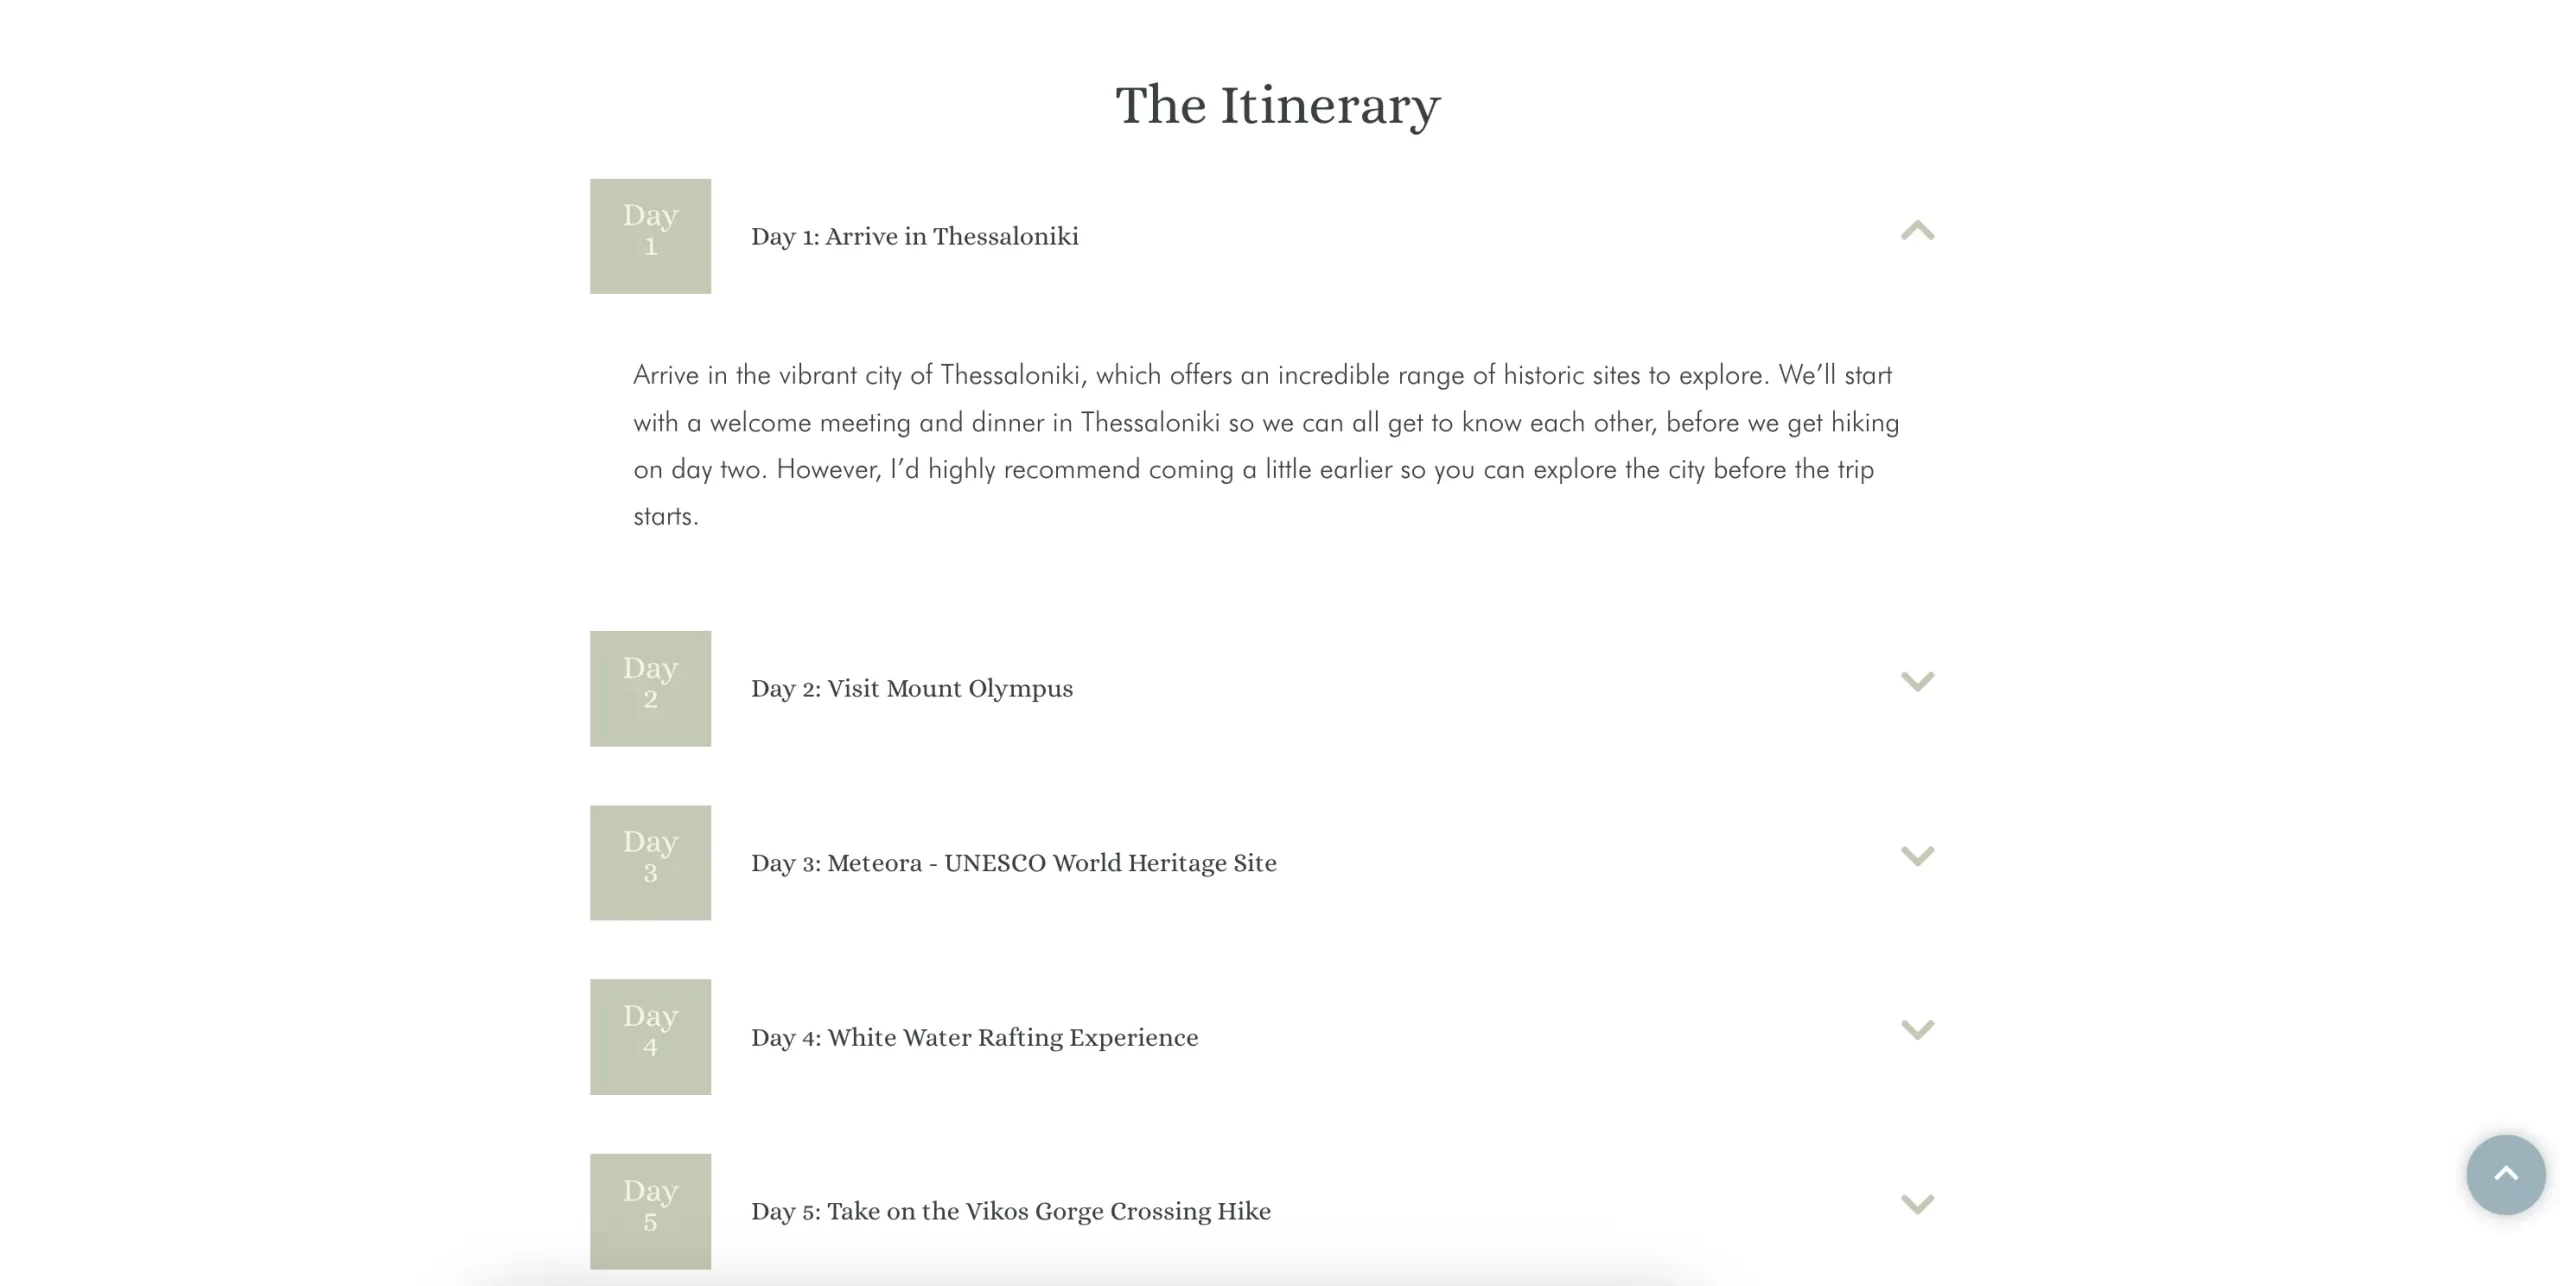Image resolution: width=2560 pixels, height=1286 pixels.
Task: Click the word "Thessaloniki" in the Day 1 title
Action: 1005,237
